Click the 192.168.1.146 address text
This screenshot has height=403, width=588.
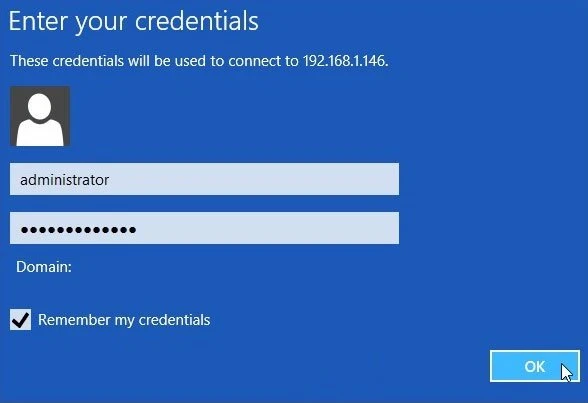coord(345,61)
